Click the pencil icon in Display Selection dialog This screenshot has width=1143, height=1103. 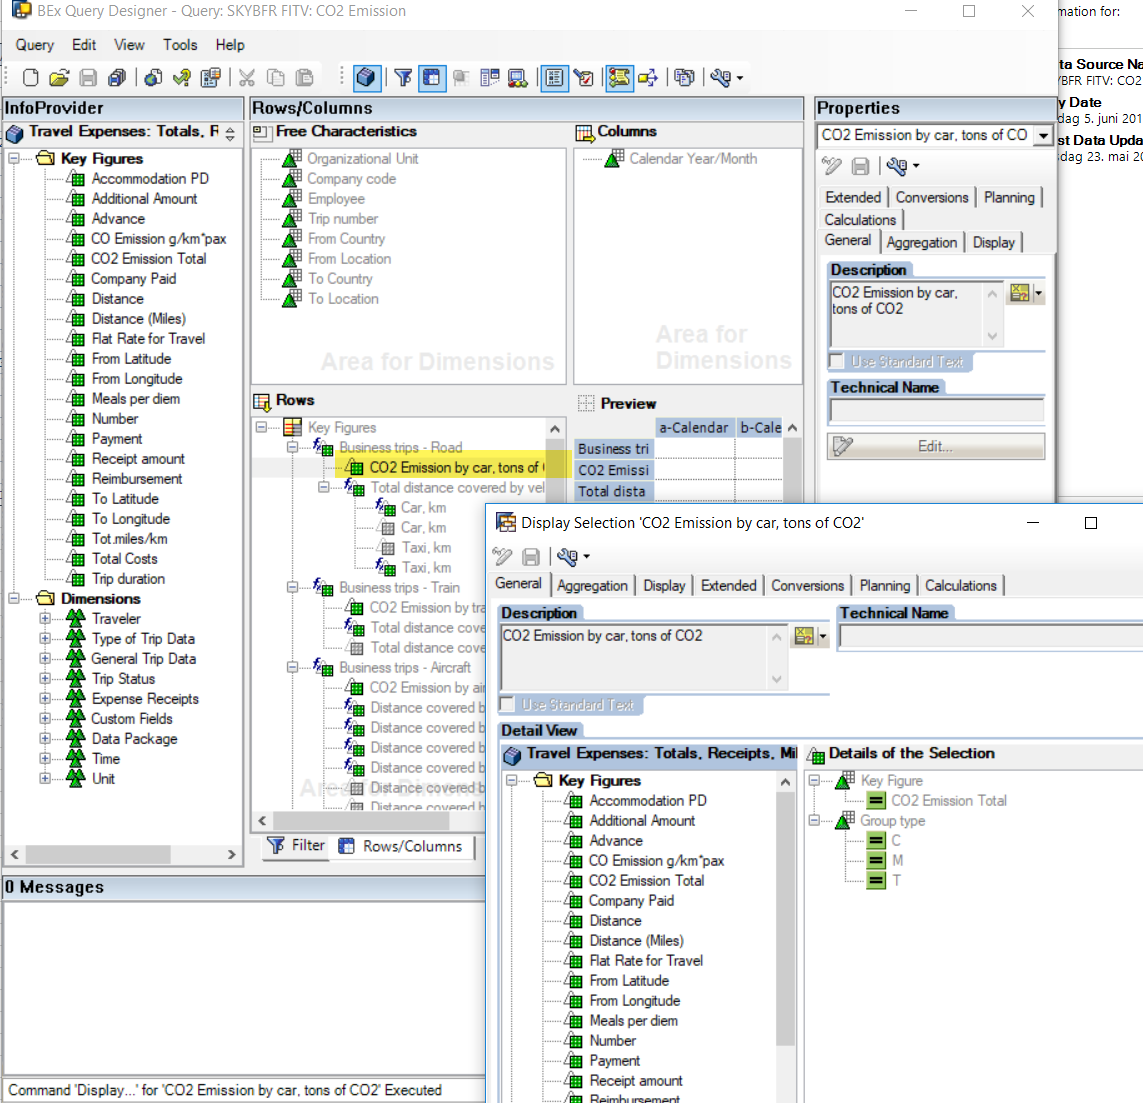tap(502, 557)
